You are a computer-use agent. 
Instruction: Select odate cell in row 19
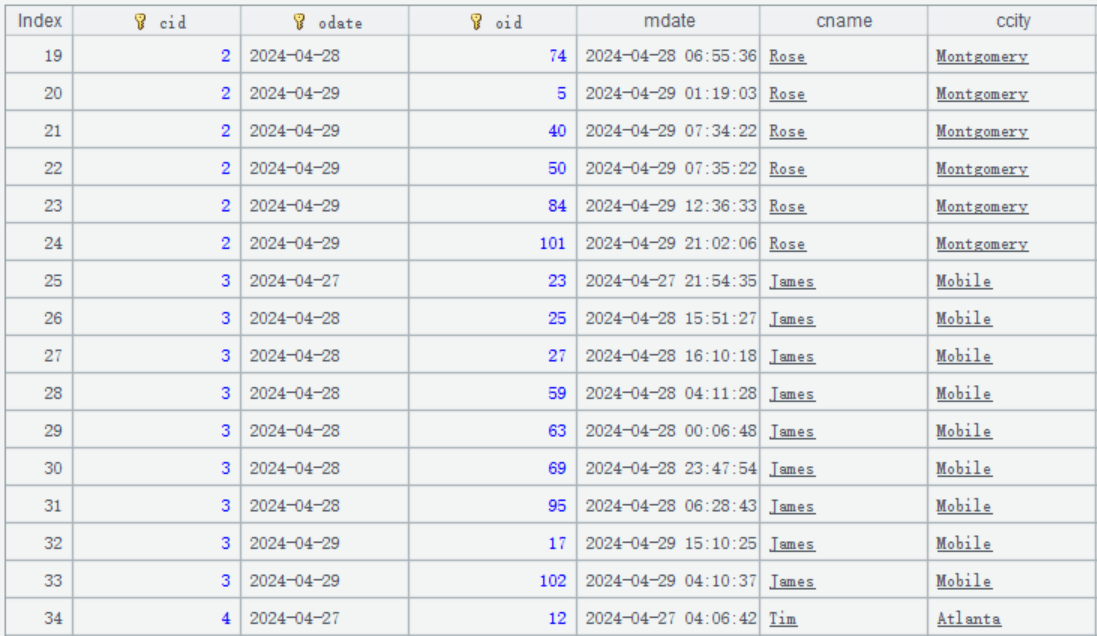click(325, 56)
